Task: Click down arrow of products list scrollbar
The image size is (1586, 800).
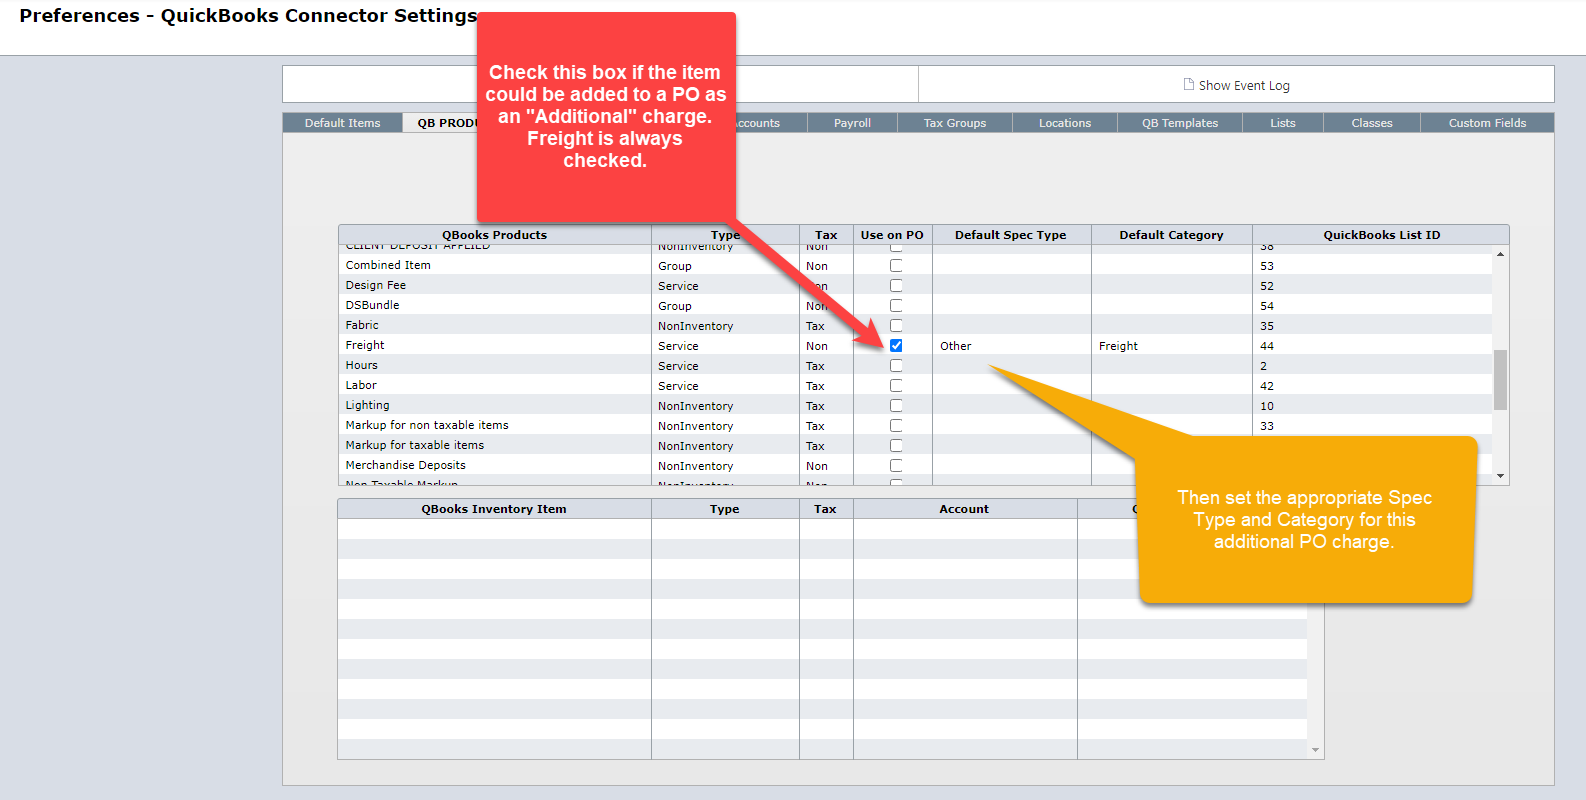Action: pyautogui.click(x=1500, y=476)
